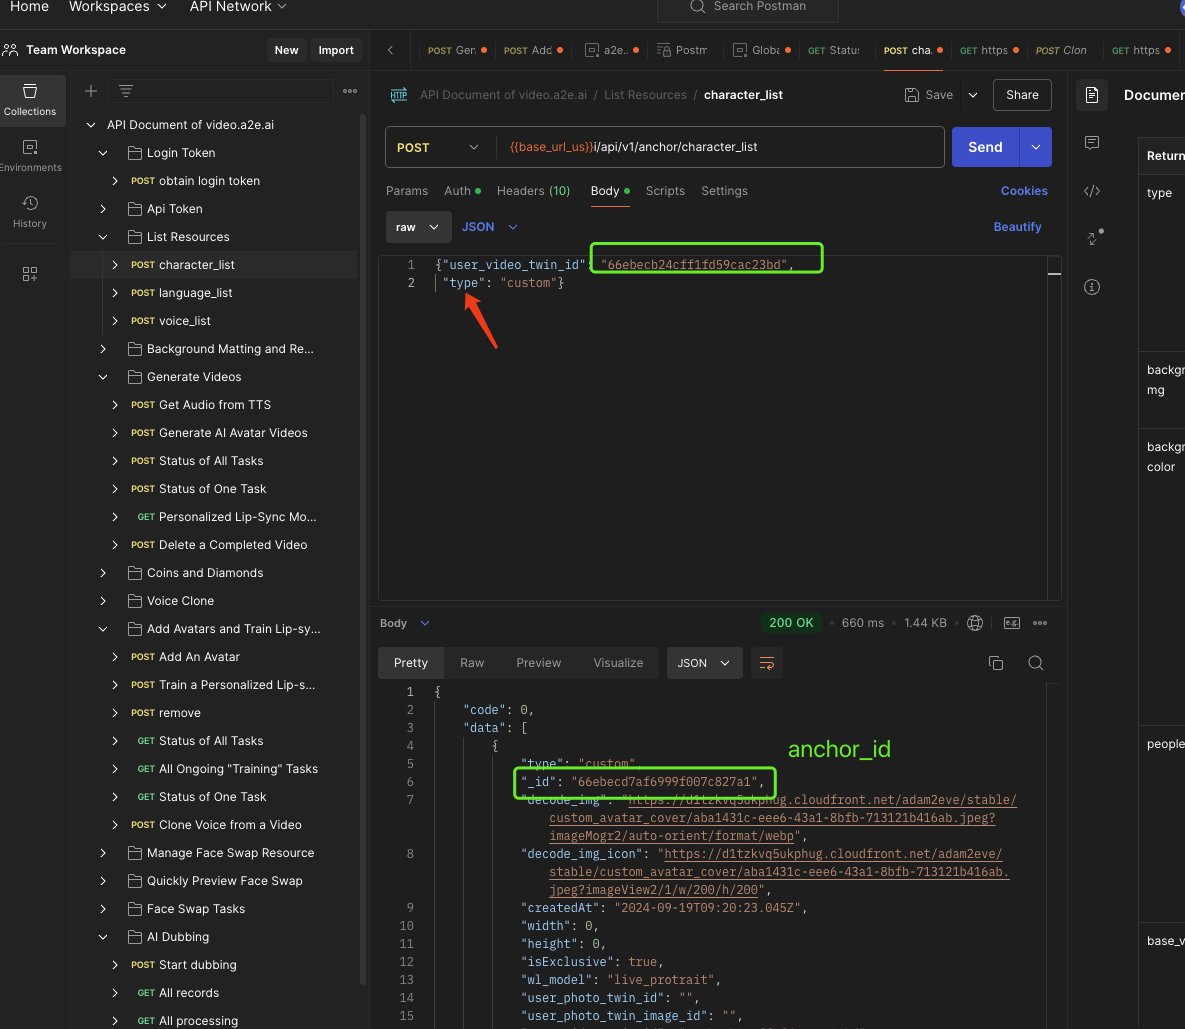Collapse the Generate Videos folder
The height and width of the screenshot is (1029, 1185).
coord(103,377)
